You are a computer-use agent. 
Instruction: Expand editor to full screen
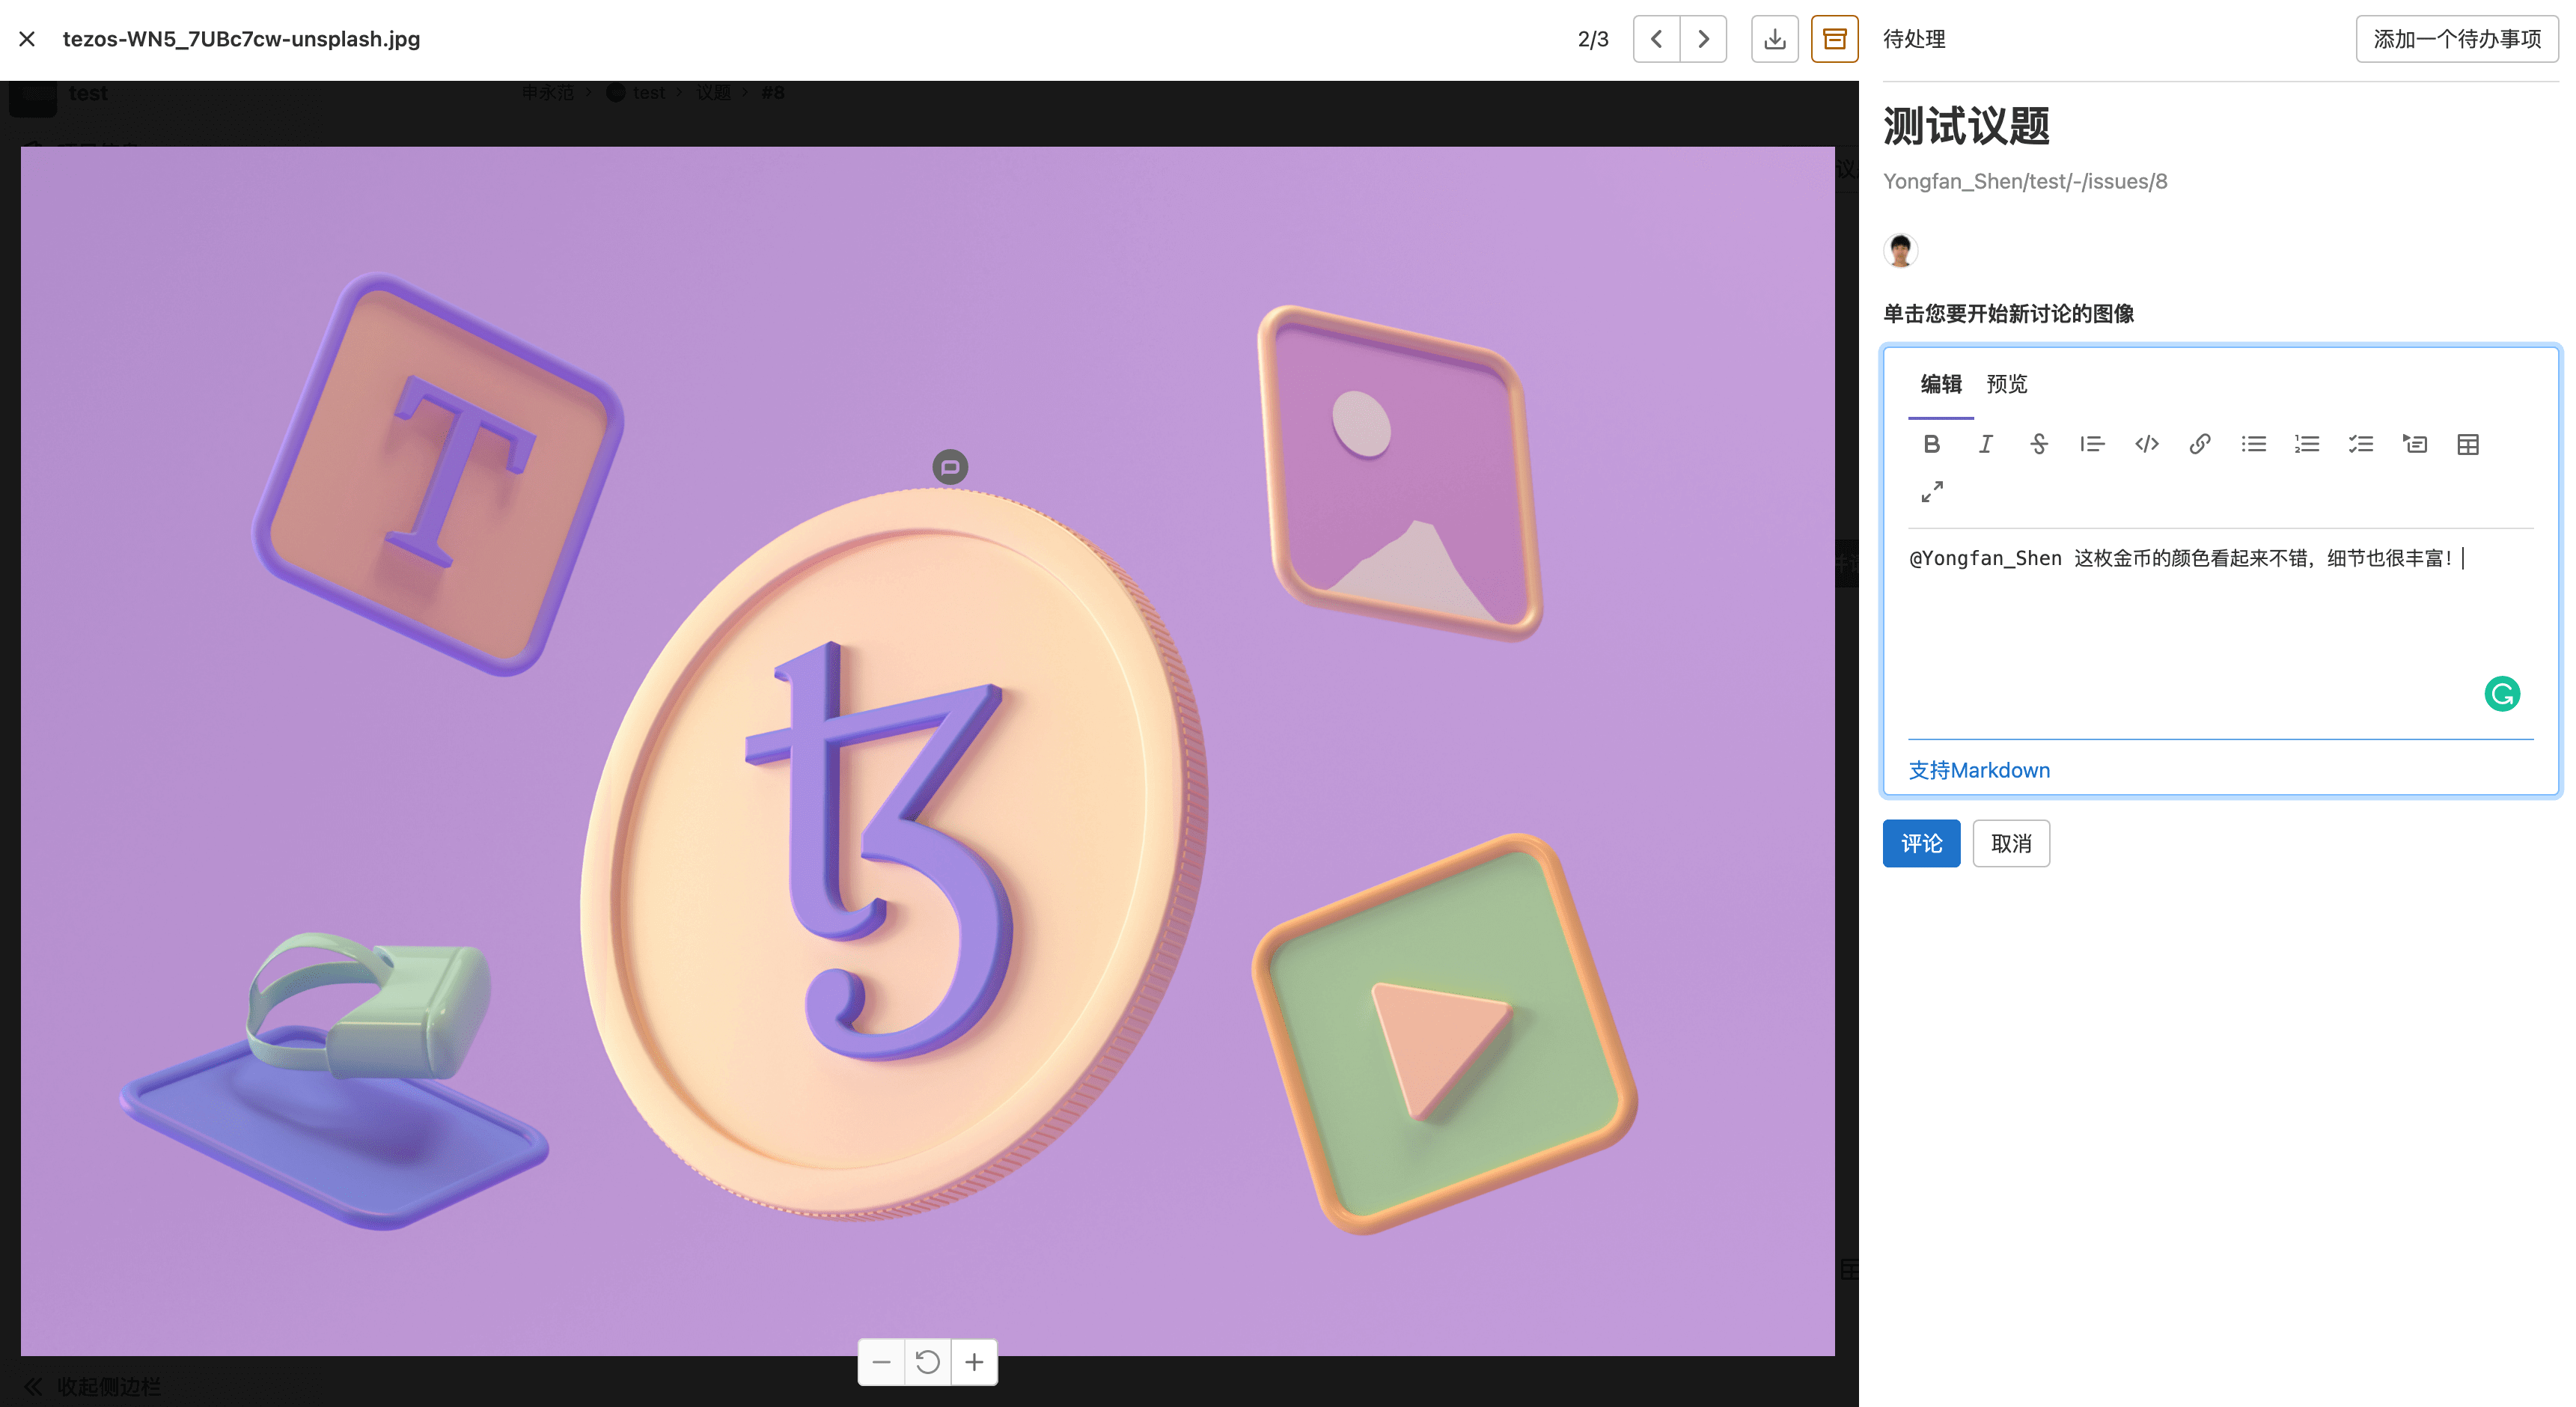coord(1932,492)
